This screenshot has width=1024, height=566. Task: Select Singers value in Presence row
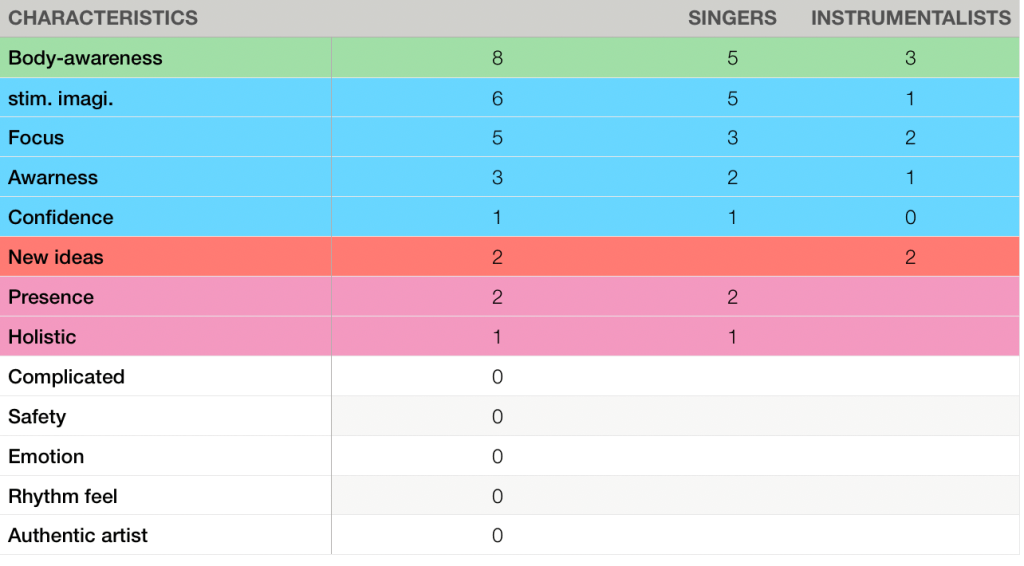coord(732,298)
